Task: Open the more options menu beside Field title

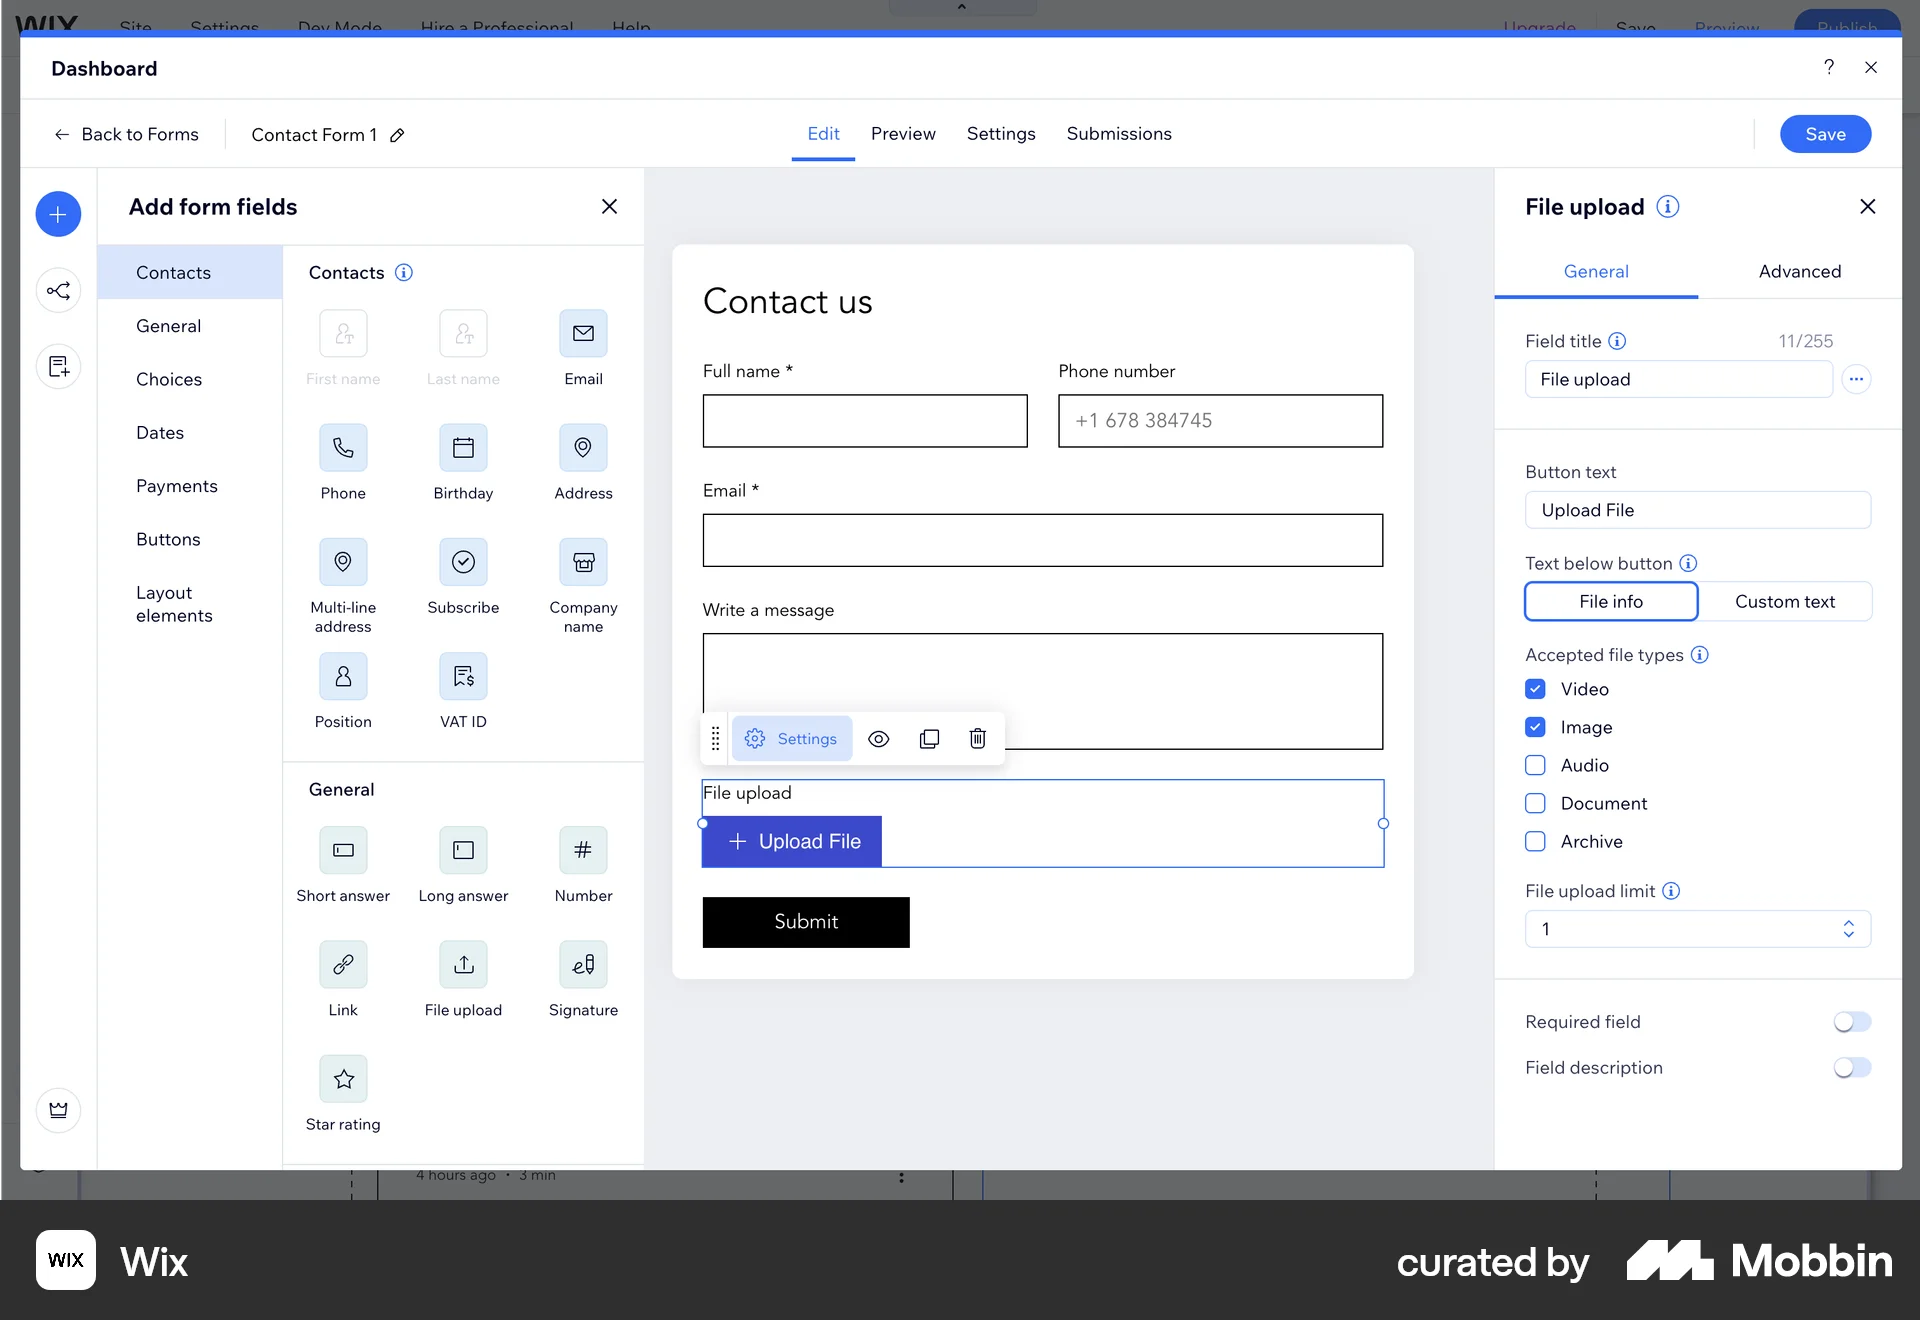Action: (1858, 379)
